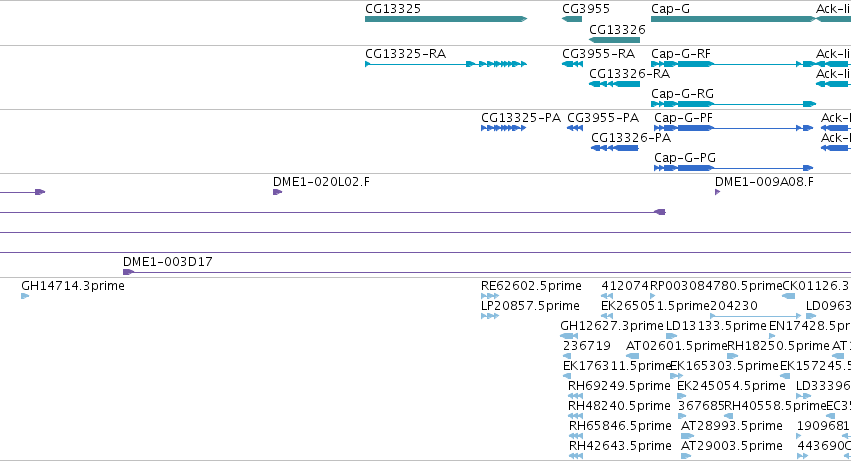
Task: Click the CG13325 gene feature
Action: coord(446,19)
